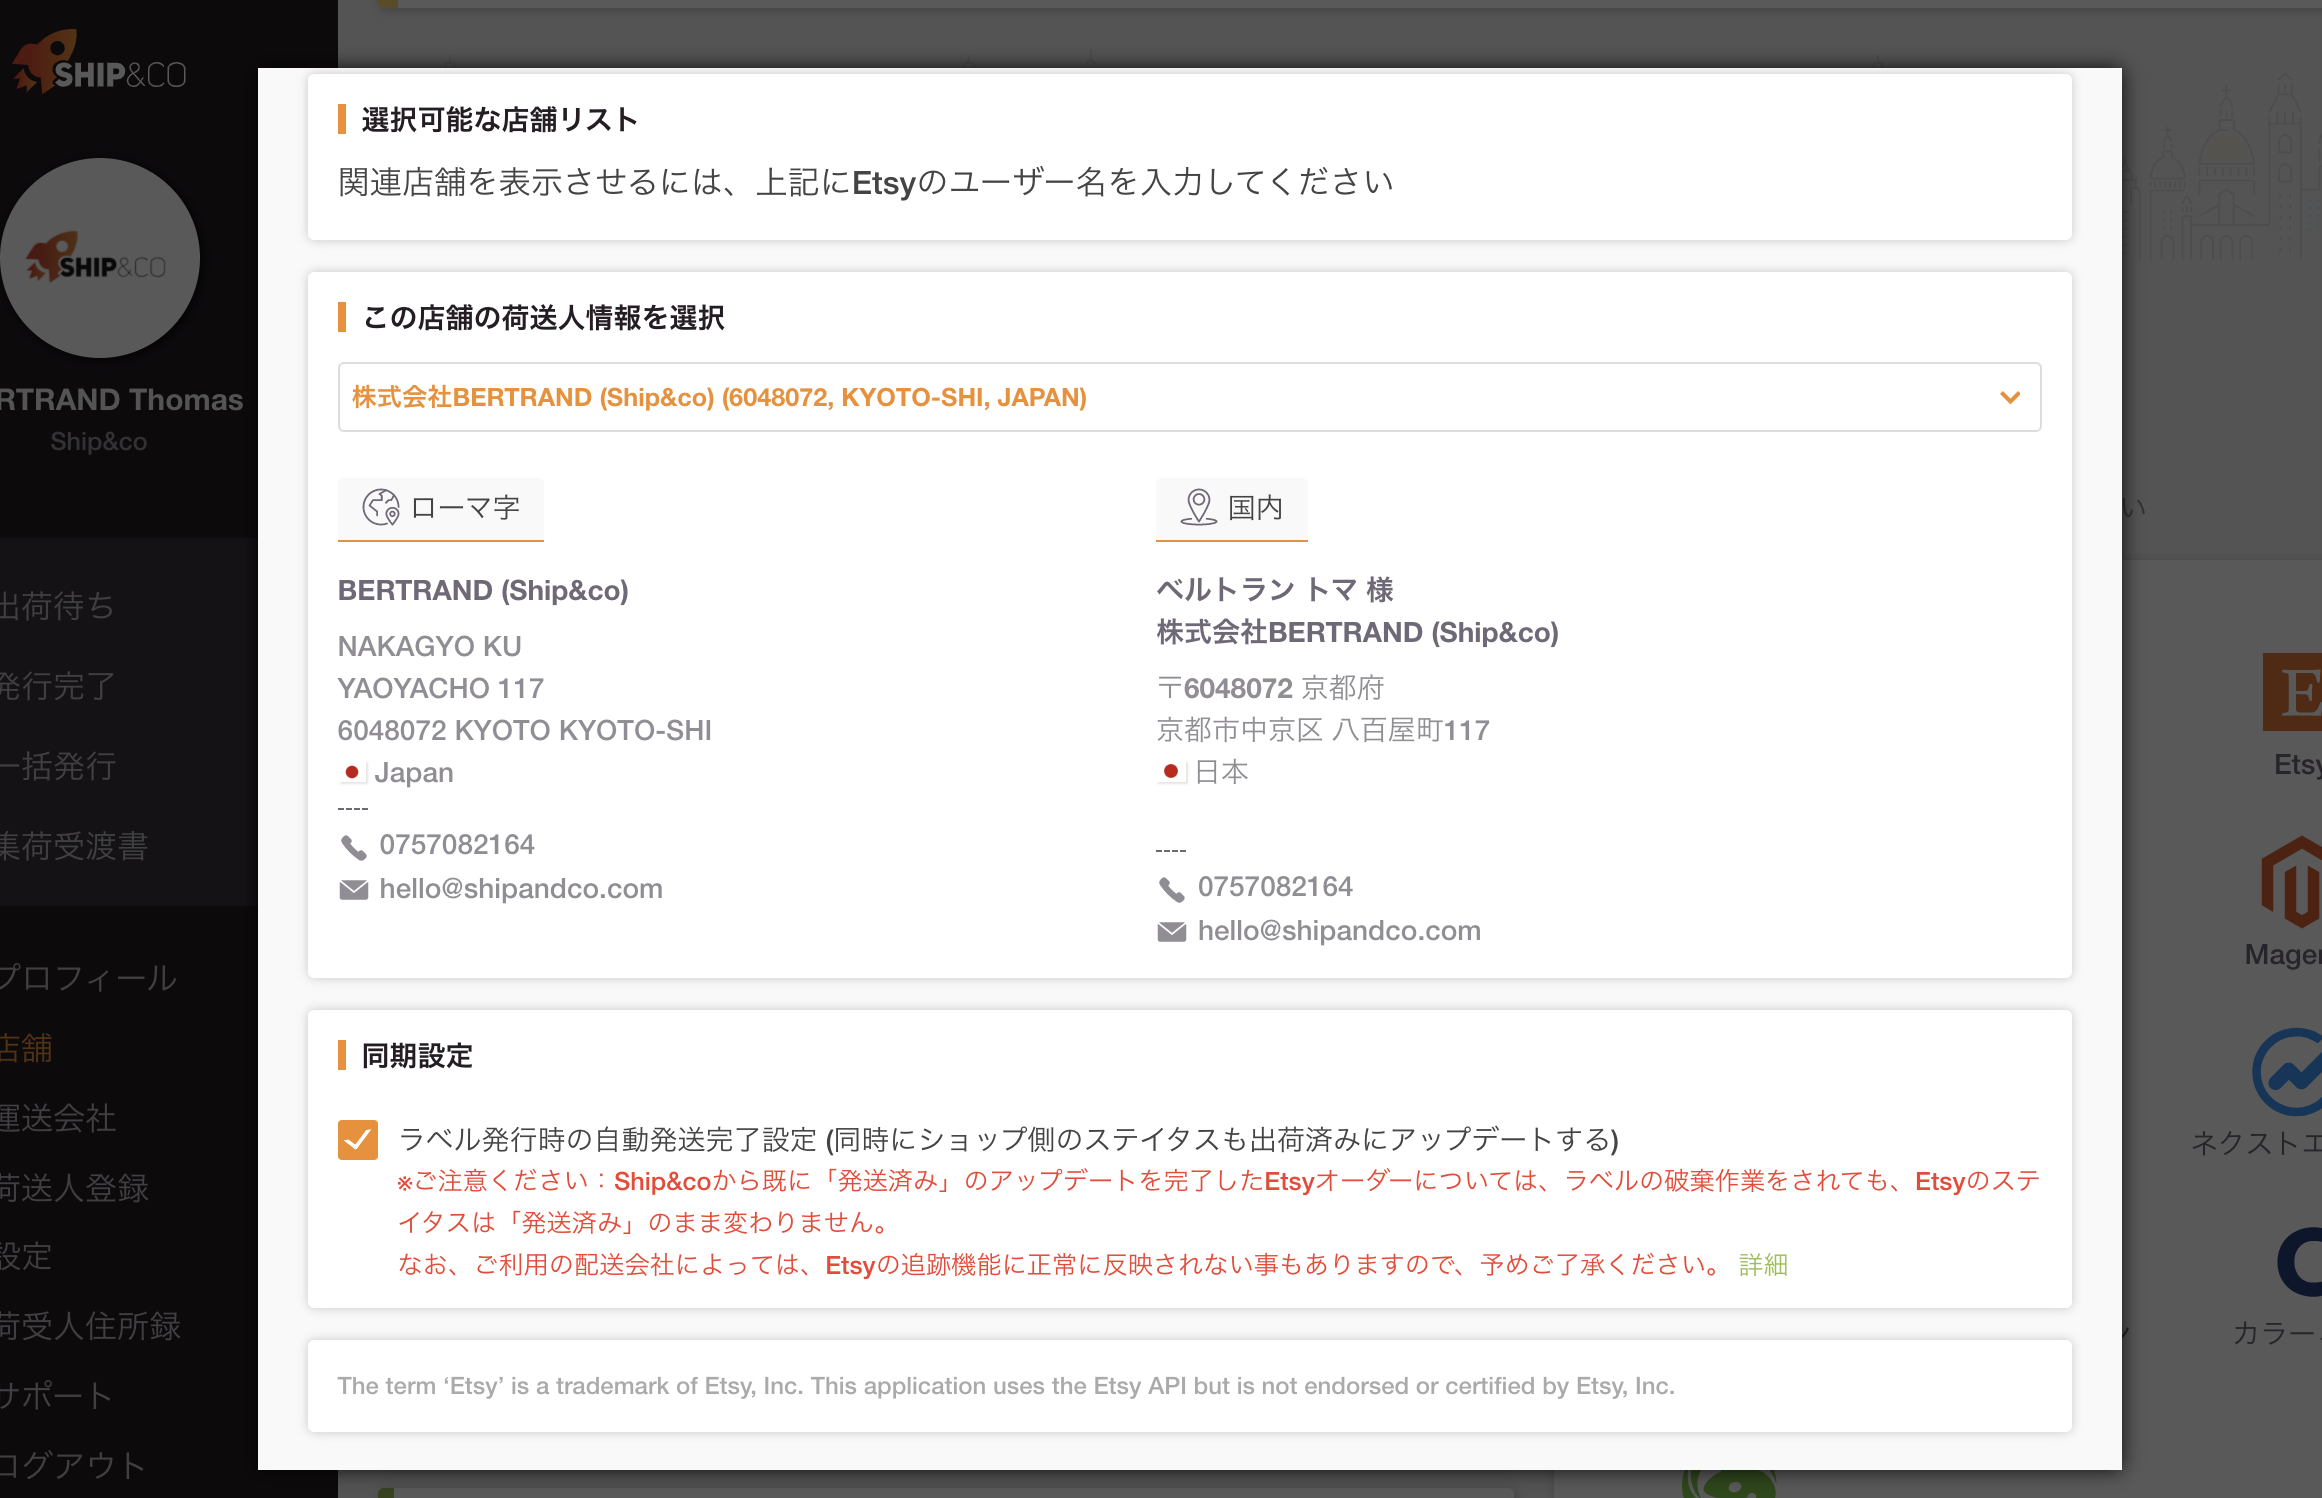The image size is (2322, 1498).
Task: Click the map pin icon on 国内 tab
Action: point(1198,508)
